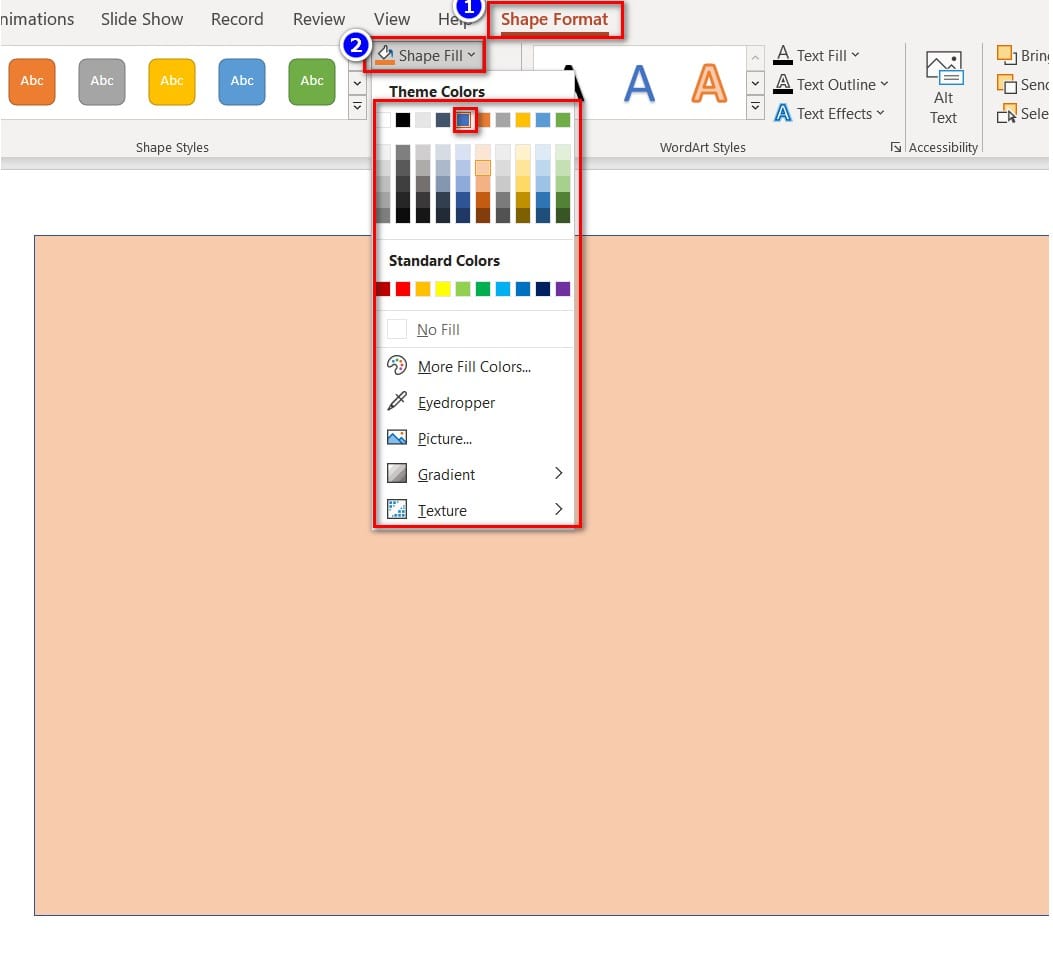Open the Text Outline dropdown
The image size is (1053, 972).
pyautogui.click(x=884, y=85)
